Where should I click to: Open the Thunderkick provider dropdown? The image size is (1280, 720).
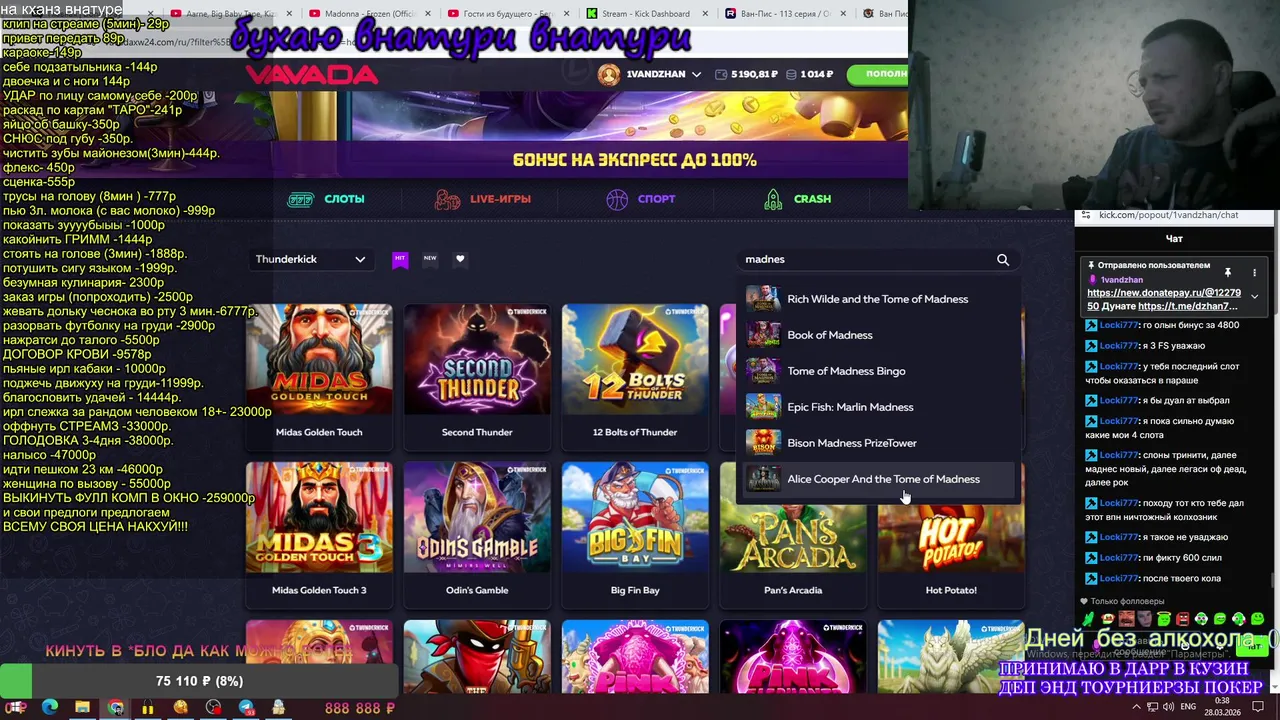click(310, 259)
